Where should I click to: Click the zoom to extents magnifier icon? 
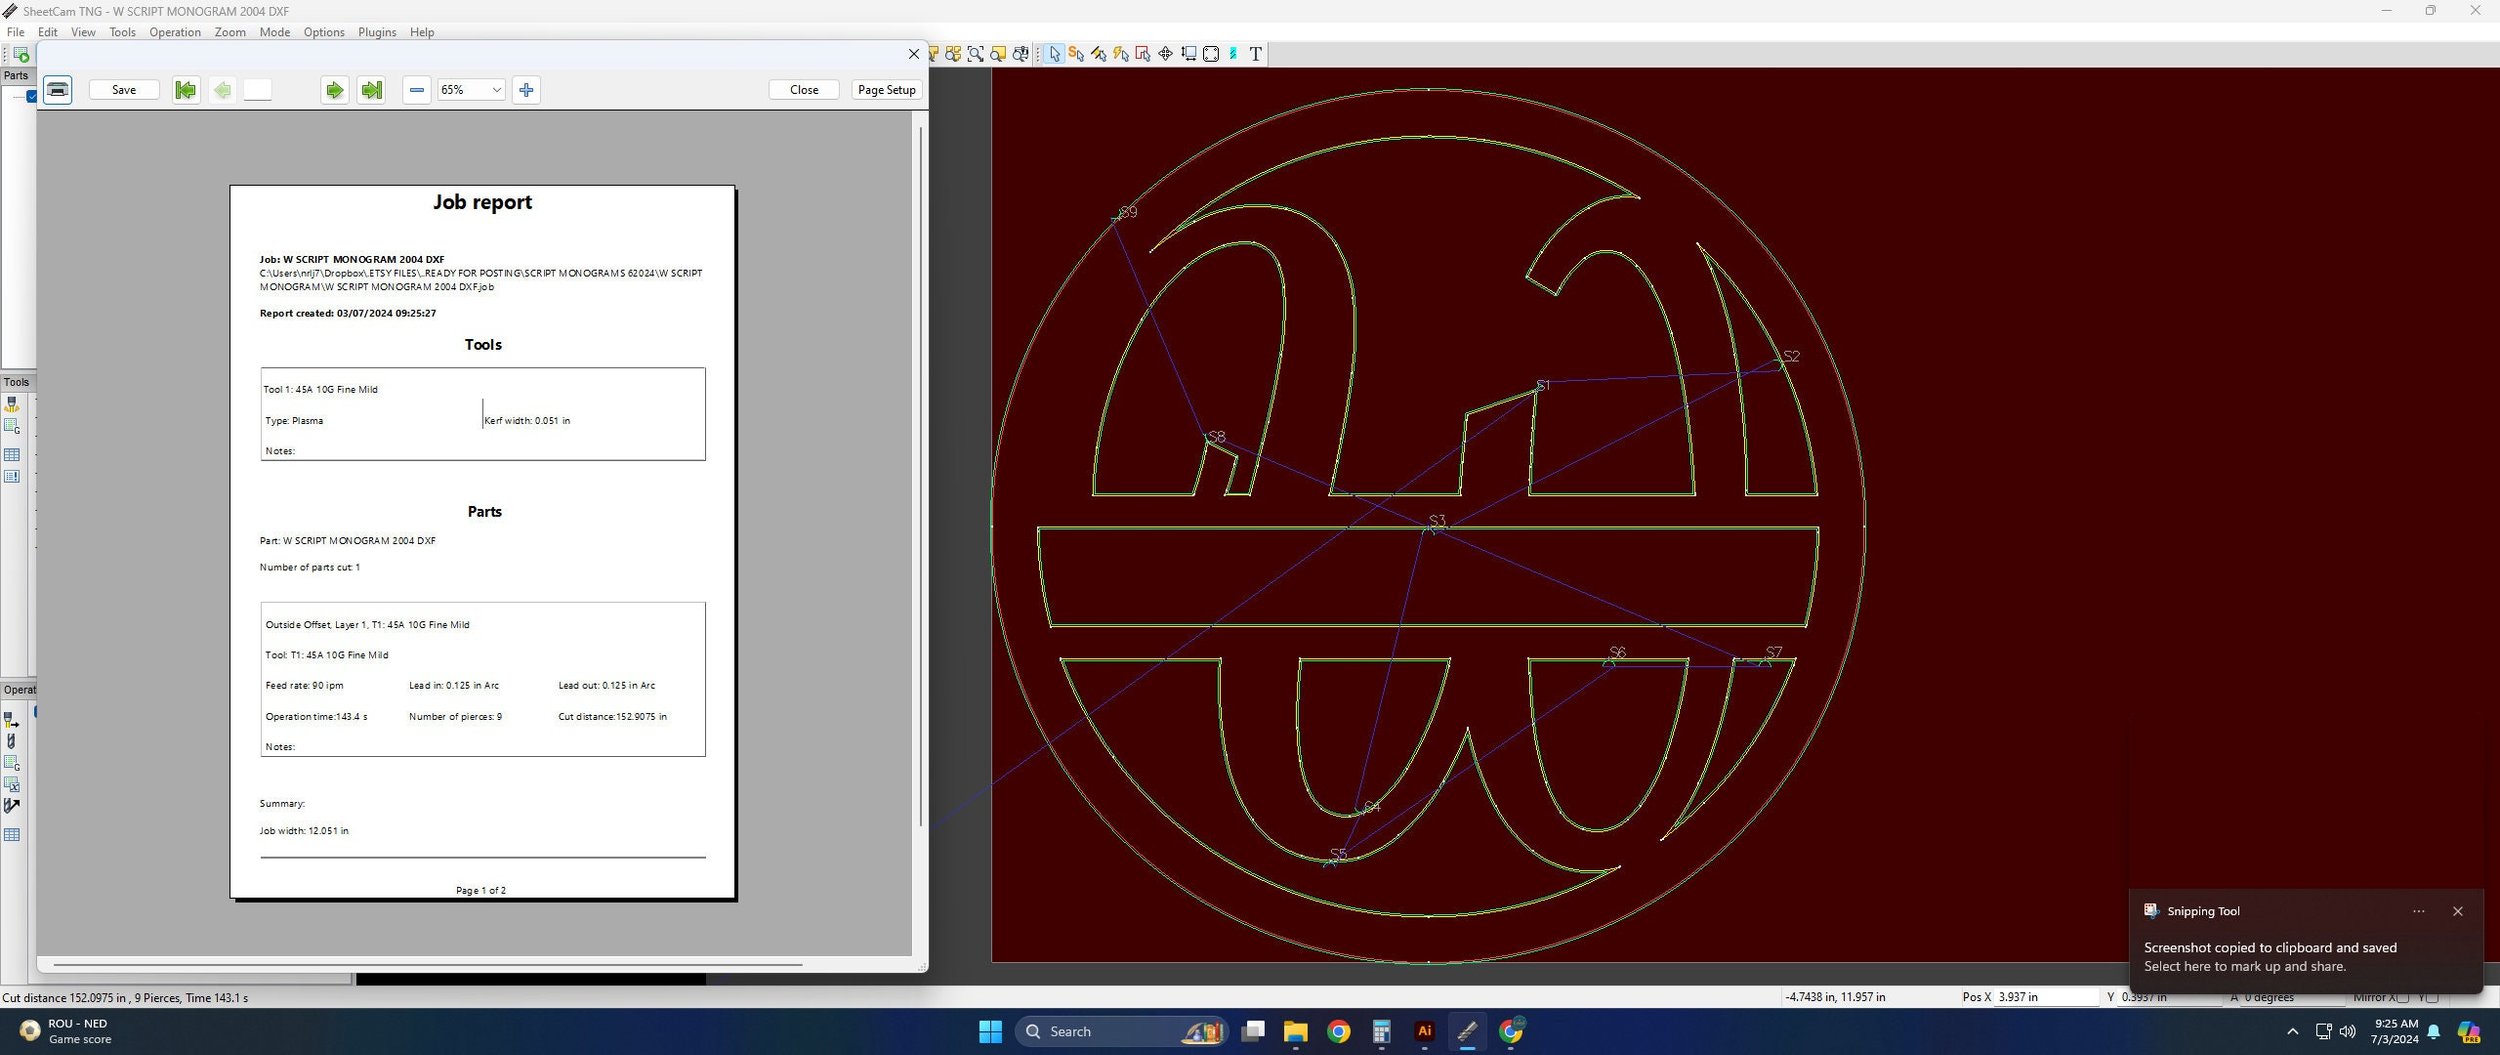point(975,54)
